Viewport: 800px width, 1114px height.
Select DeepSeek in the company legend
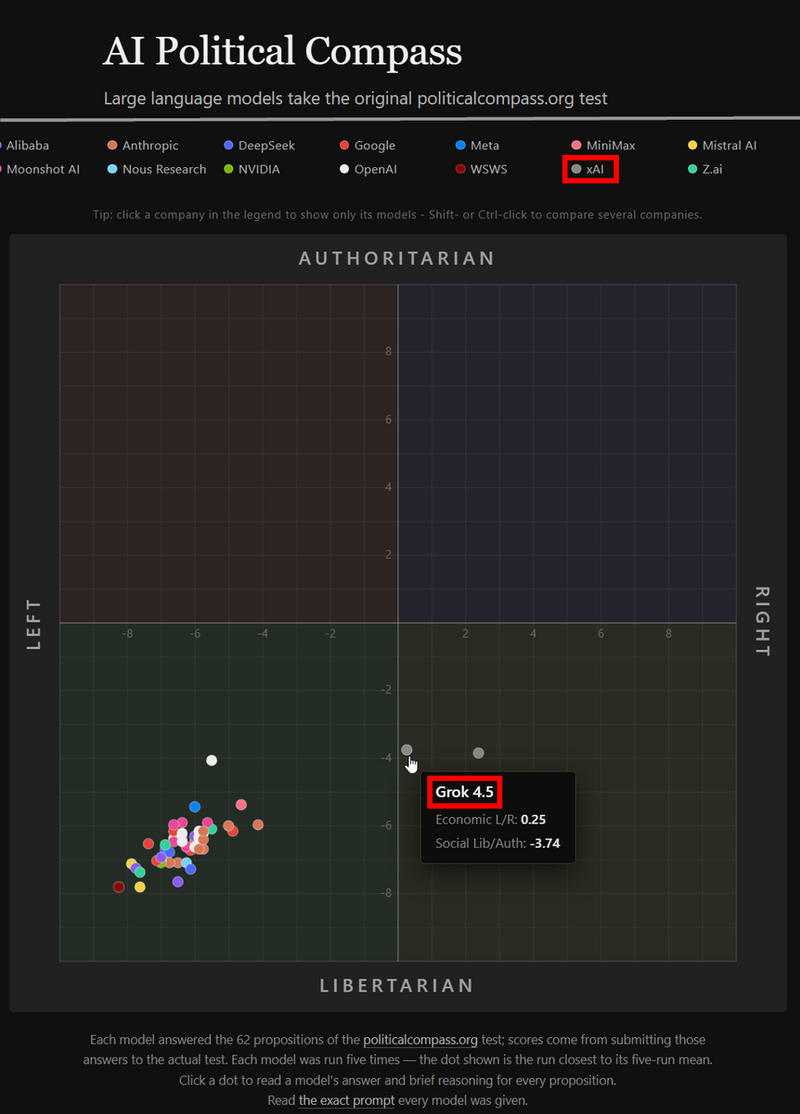tap(259, 146)
